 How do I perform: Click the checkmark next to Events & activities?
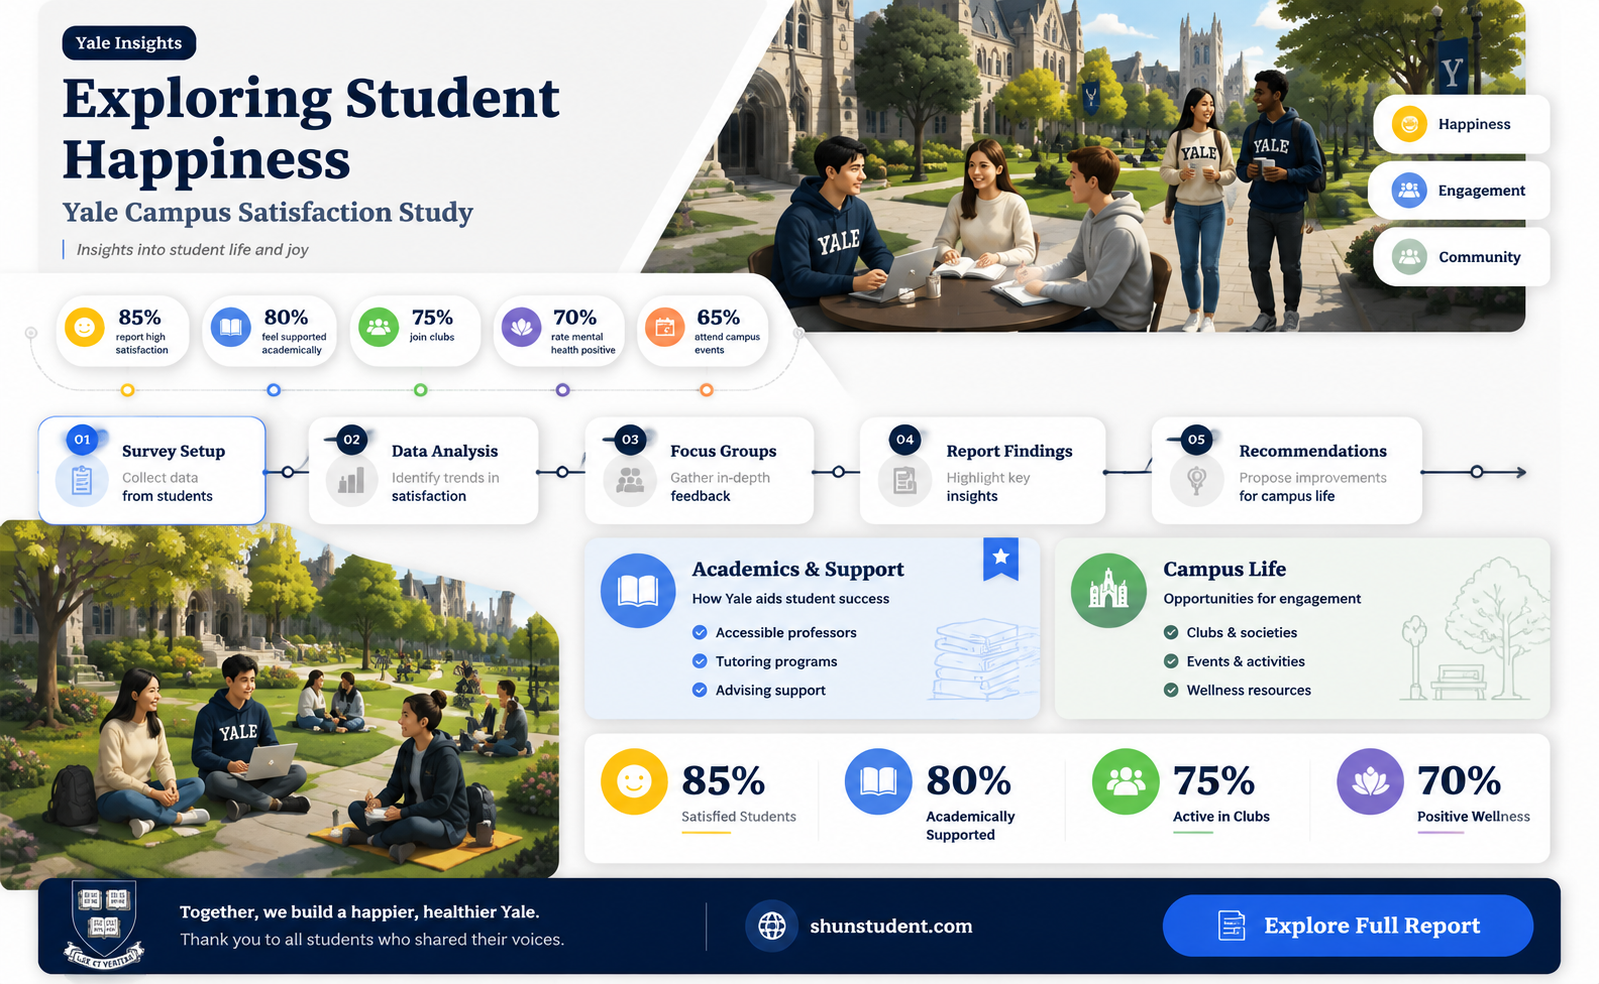click(x=1171, y=661)
